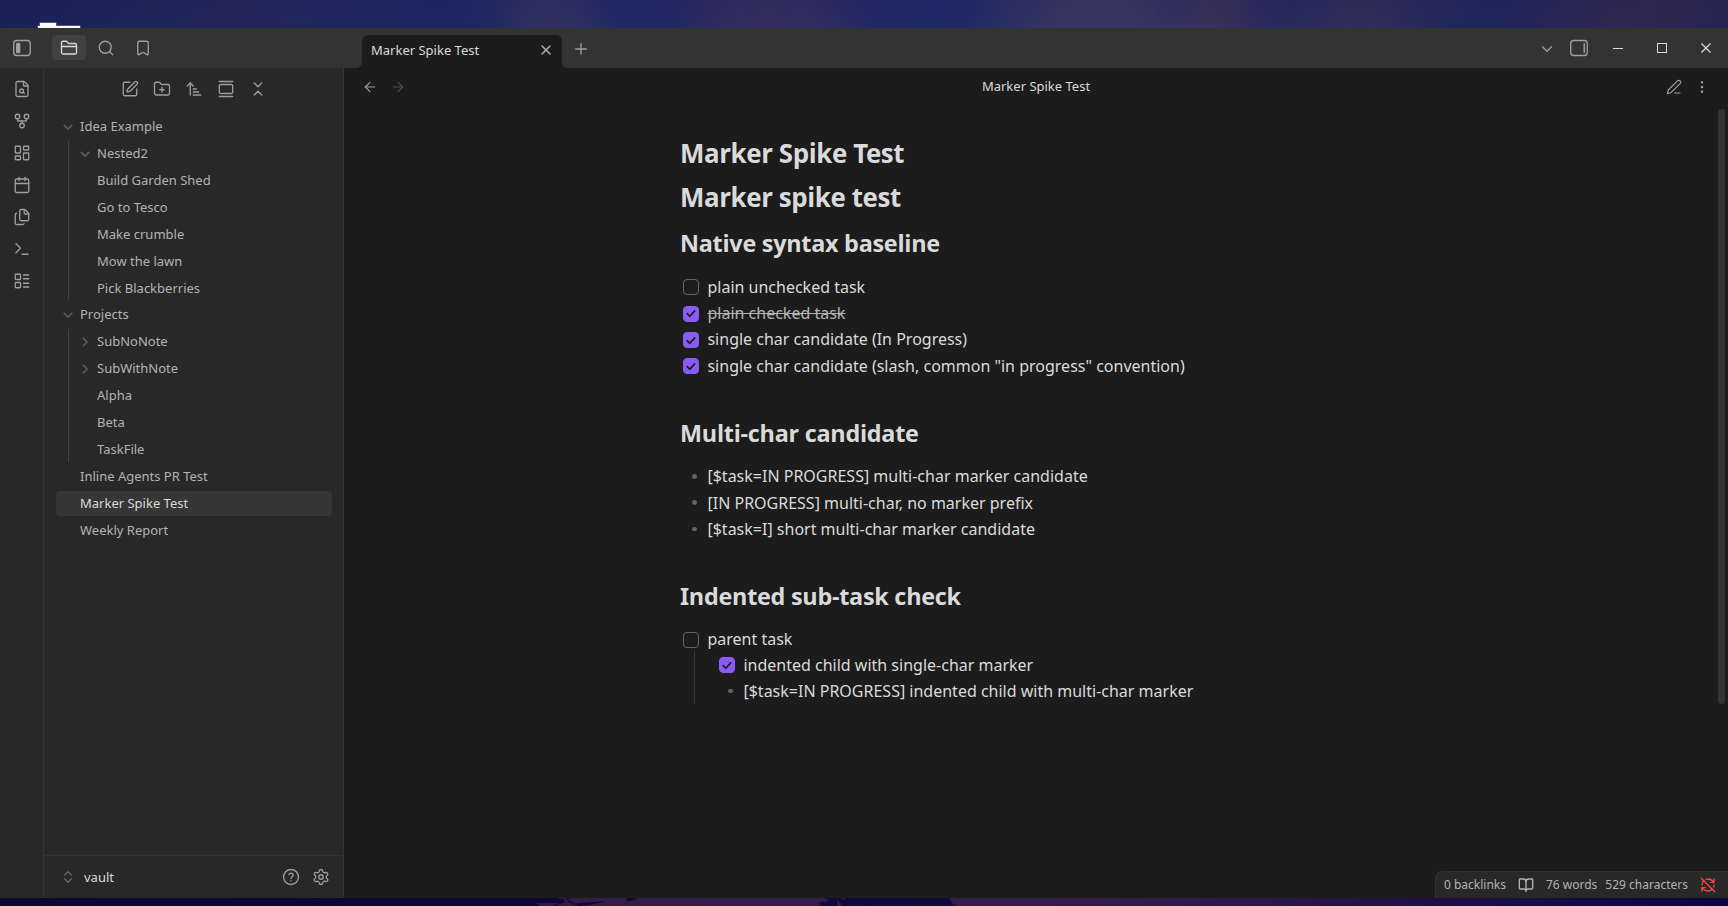Click the Indented sub-task check heading

click(820, 596)
